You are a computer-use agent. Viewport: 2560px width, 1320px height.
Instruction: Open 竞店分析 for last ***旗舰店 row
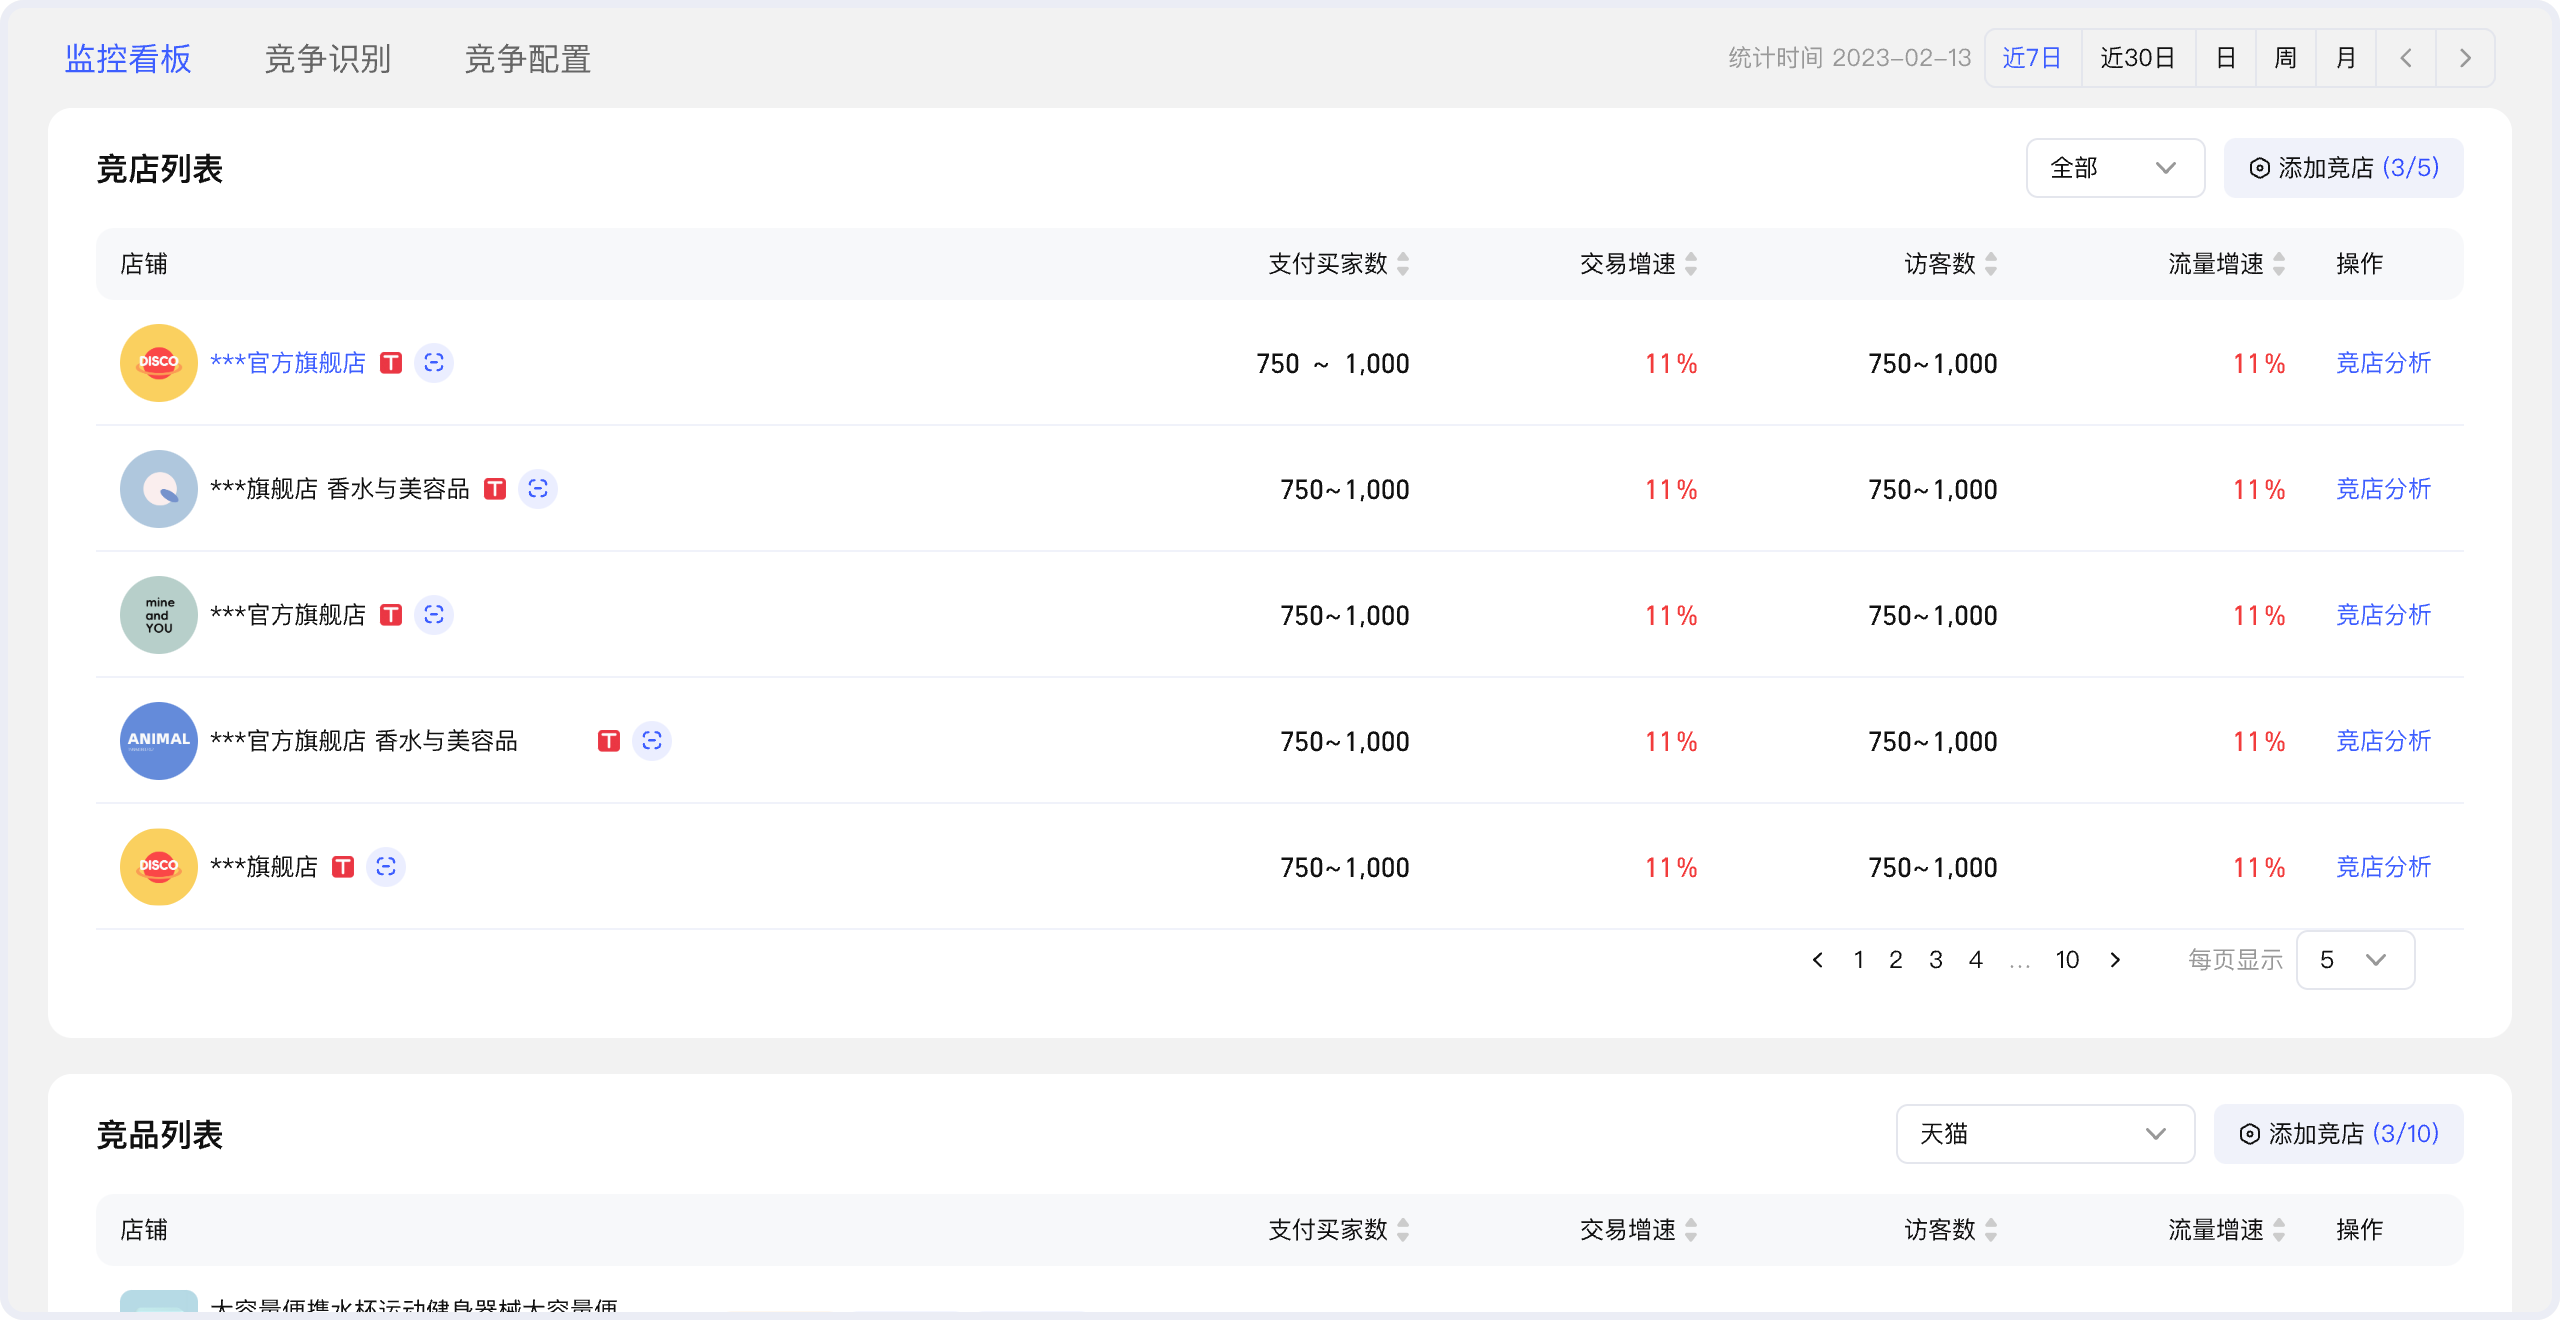2384,867
